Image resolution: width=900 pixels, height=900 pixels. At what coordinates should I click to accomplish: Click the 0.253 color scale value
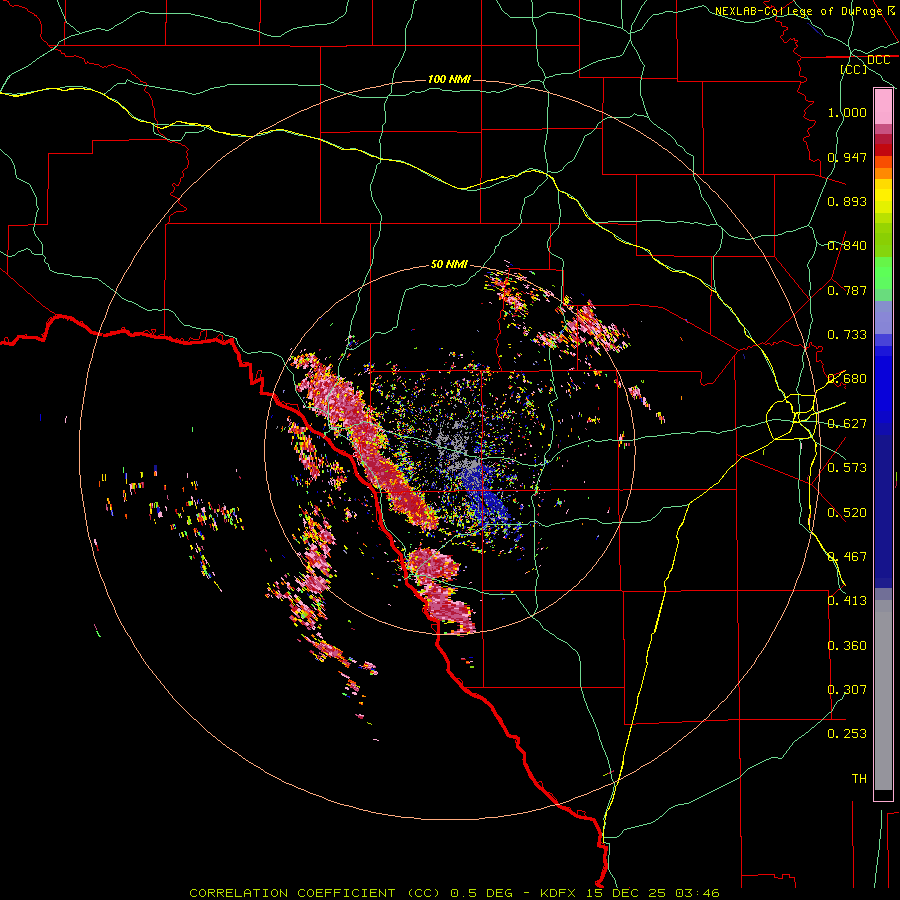847,734
